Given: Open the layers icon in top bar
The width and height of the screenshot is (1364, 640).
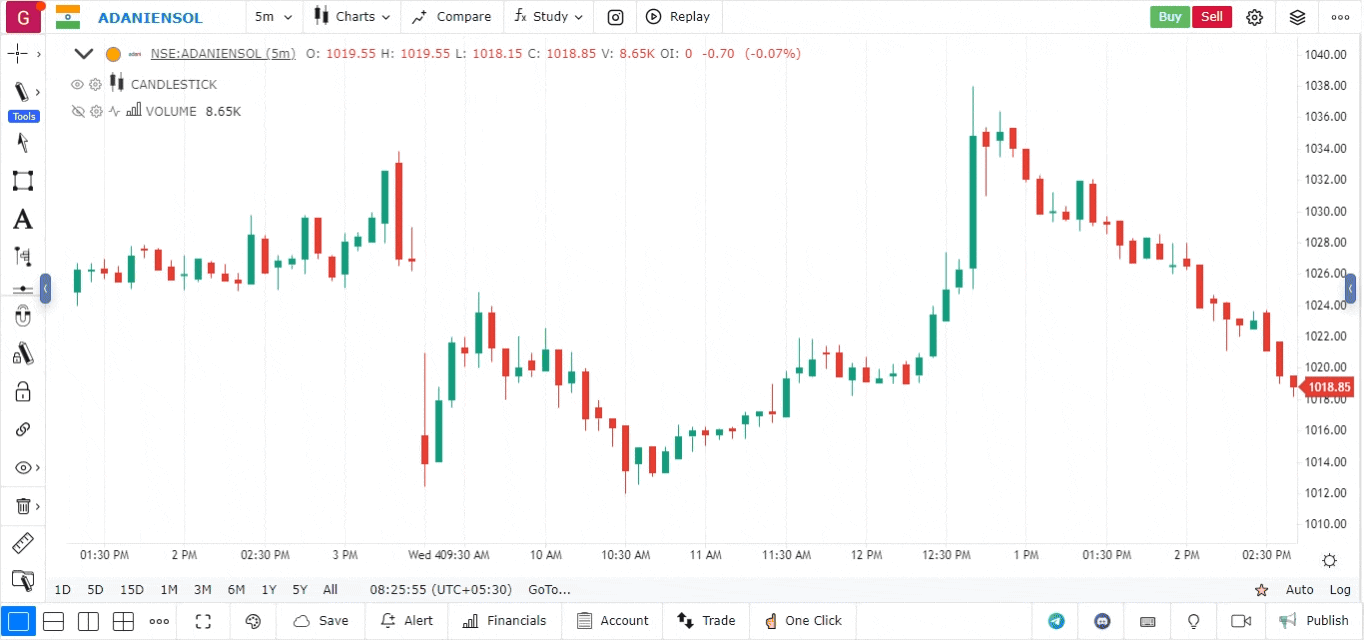Looking at the screenshot, I should click(1297, 17).
